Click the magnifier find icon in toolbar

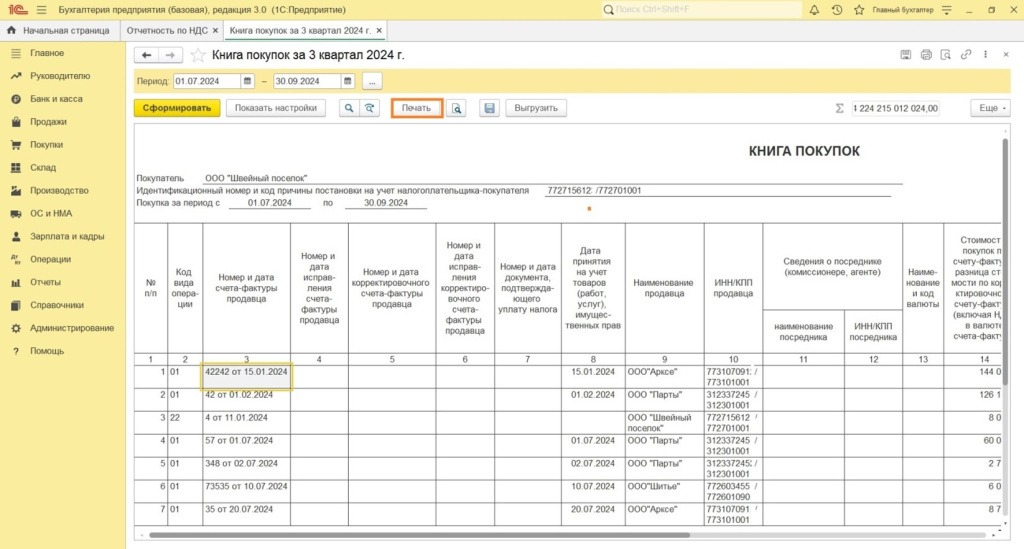[349, 108]
